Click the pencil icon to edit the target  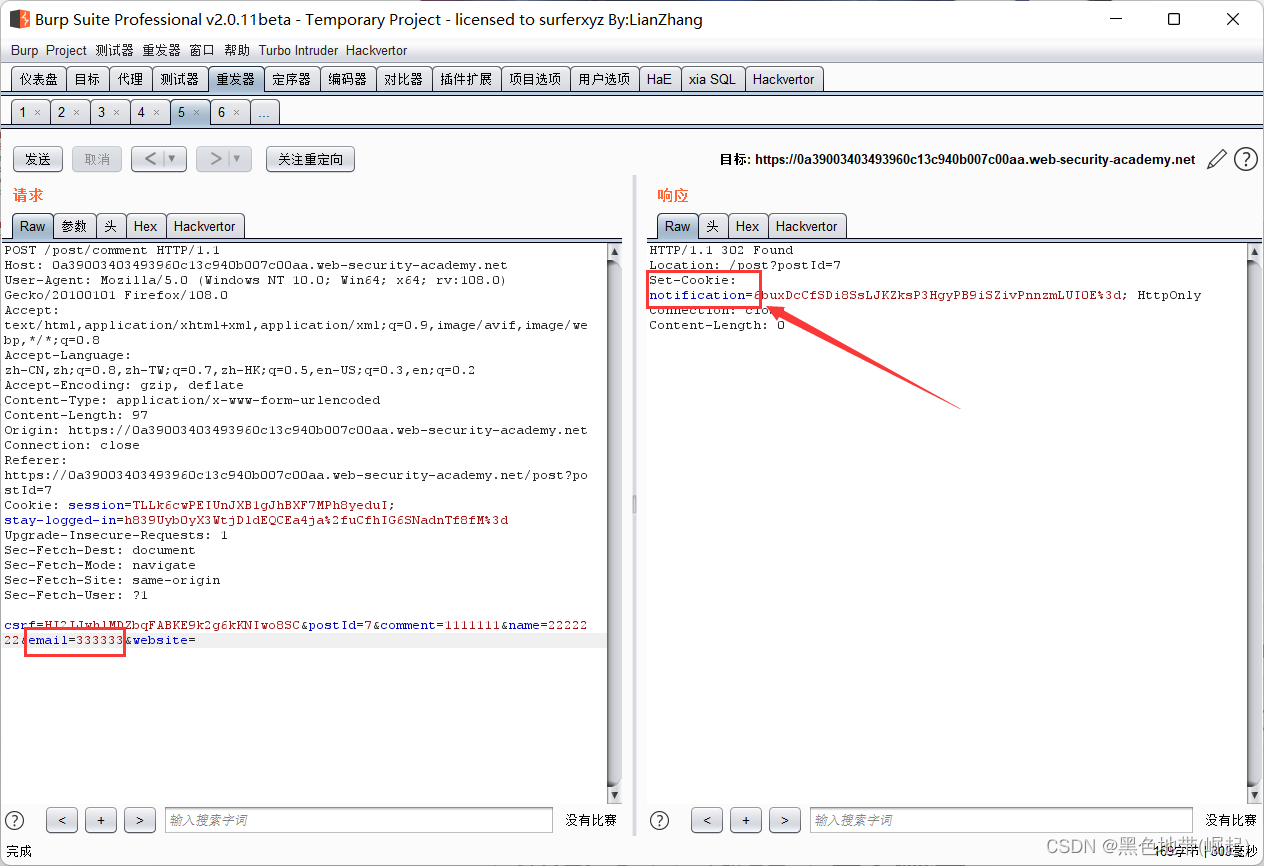click(x=1217, y=159)
